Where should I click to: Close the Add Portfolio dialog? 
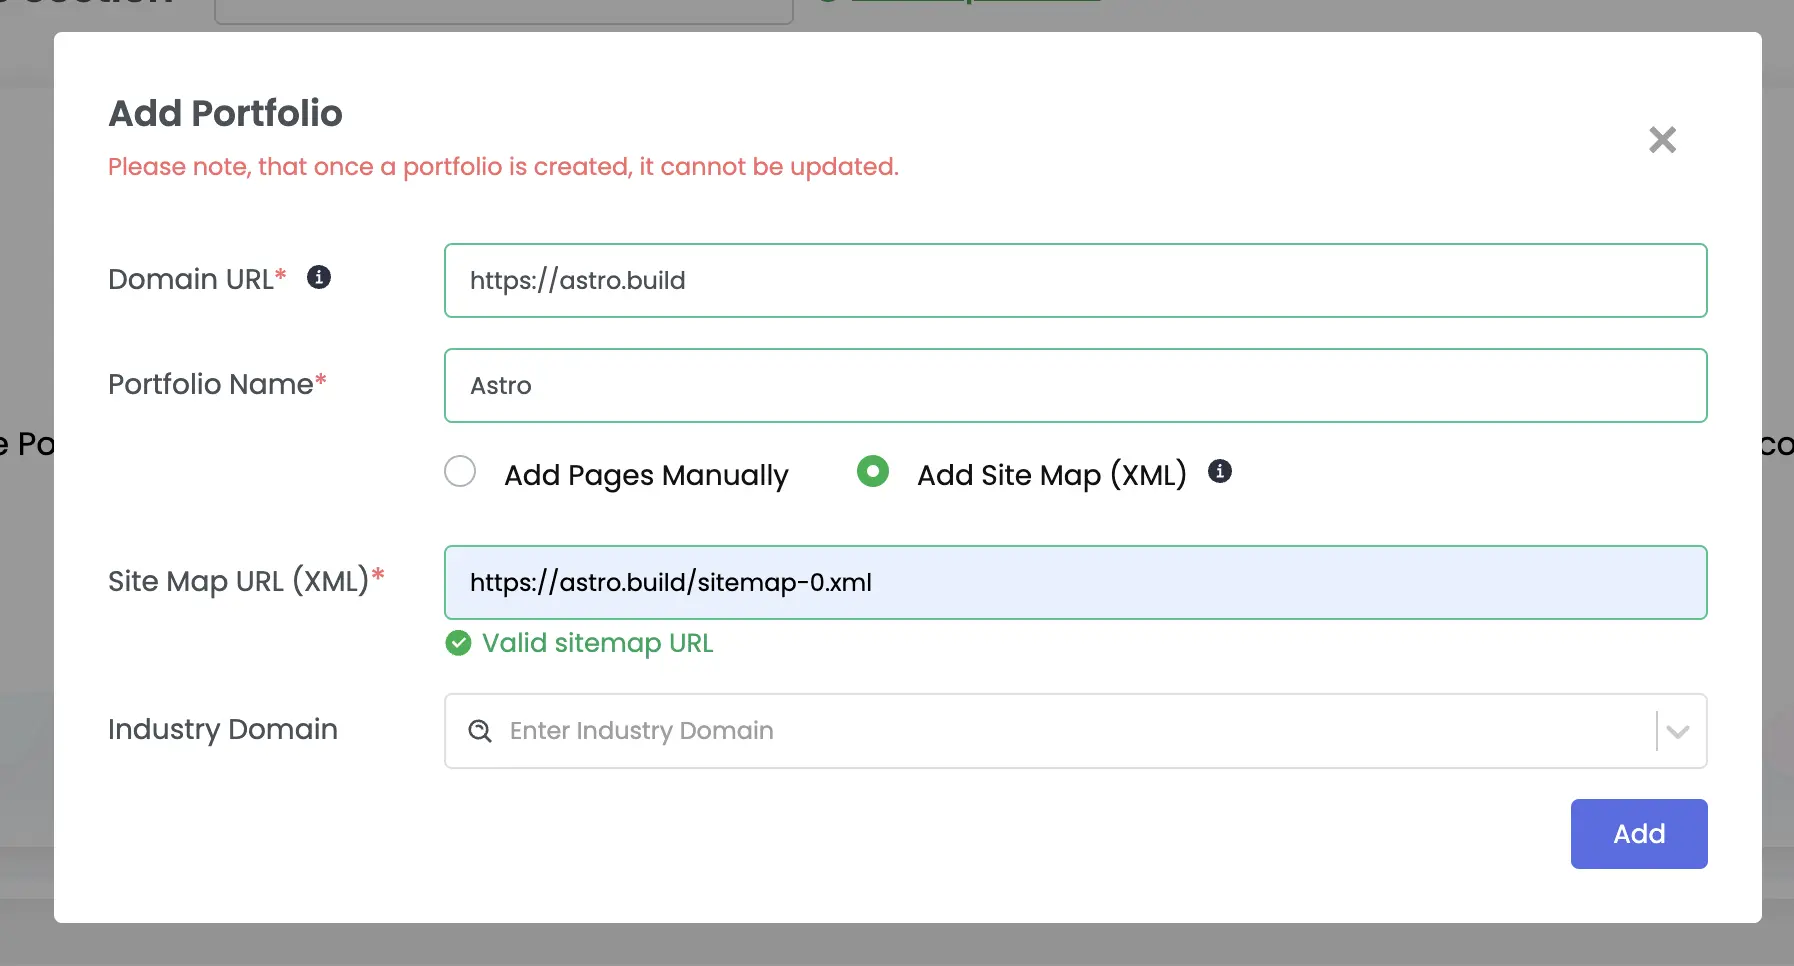1661,140
